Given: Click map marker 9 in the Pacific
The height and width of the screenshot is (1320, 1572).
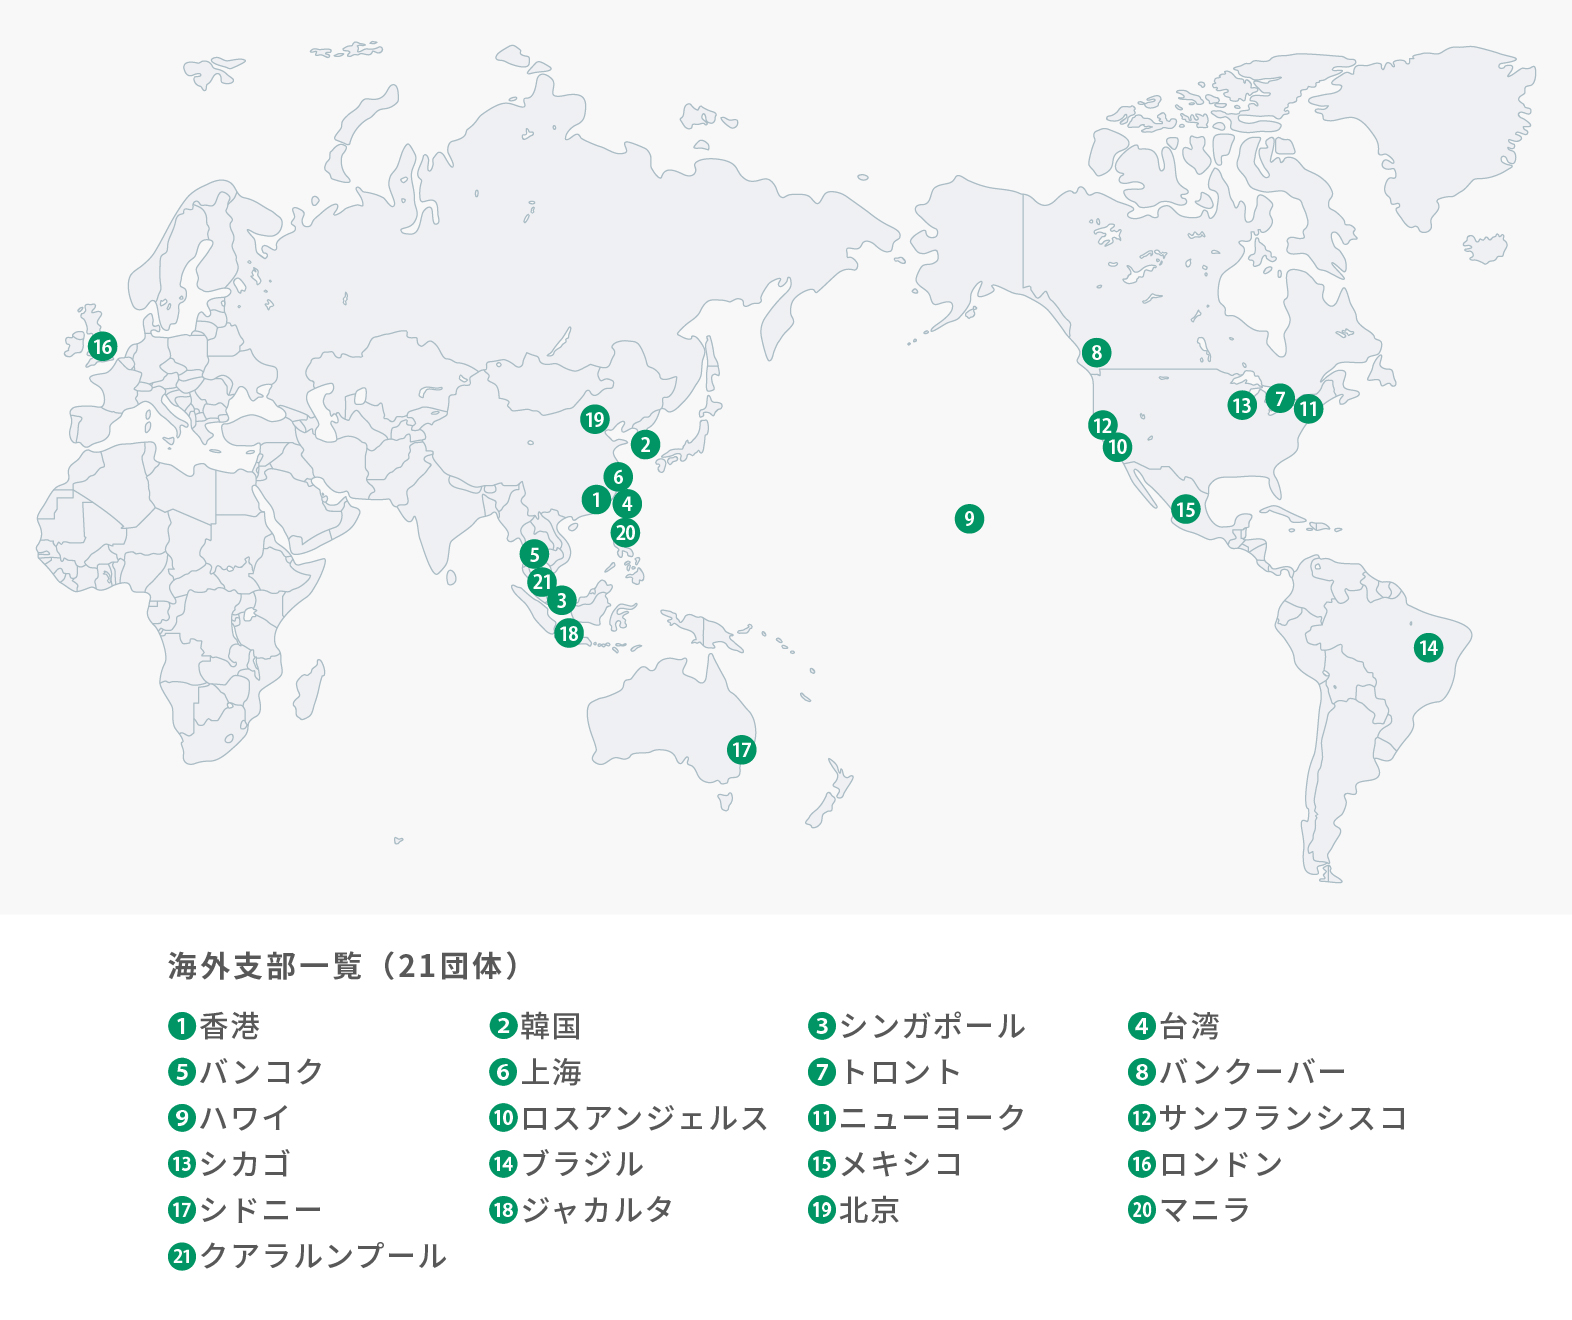Looking at the screenshot, I should tap(968, 518).
